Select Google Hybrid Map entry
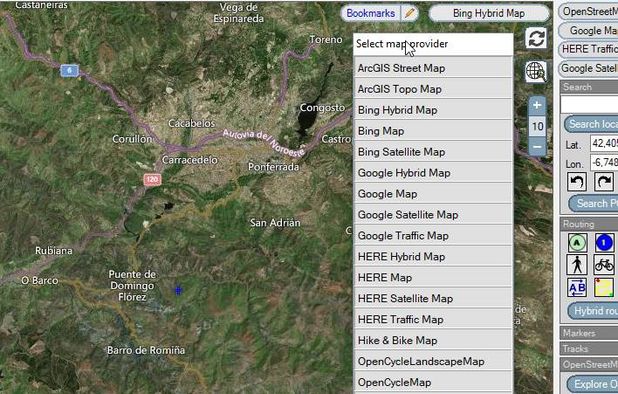This screenshot has height=394, width=618. click(433, 173)
